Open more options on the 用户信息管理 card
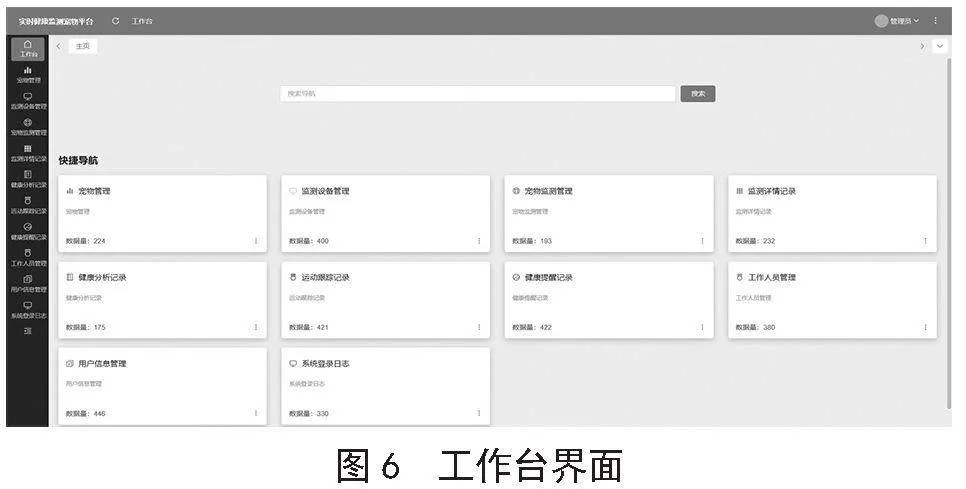966x489 pixels. [256, 413]
